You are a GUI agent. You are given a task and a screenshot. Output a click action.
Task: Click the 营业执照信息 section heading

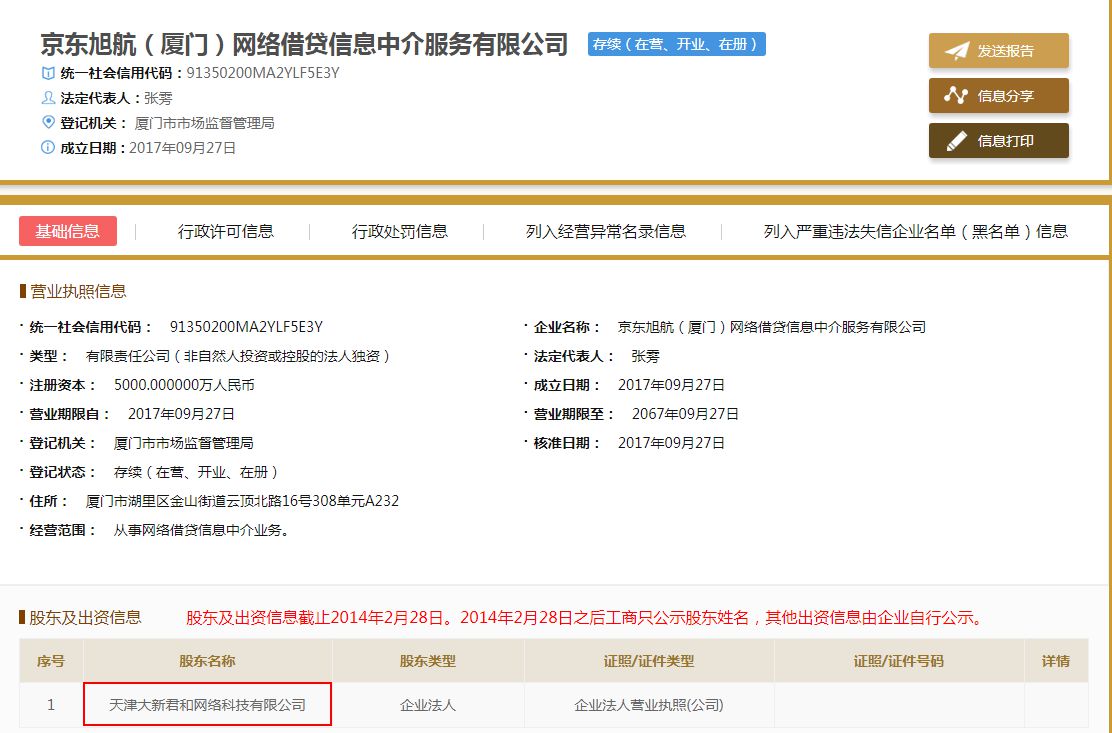78,291
